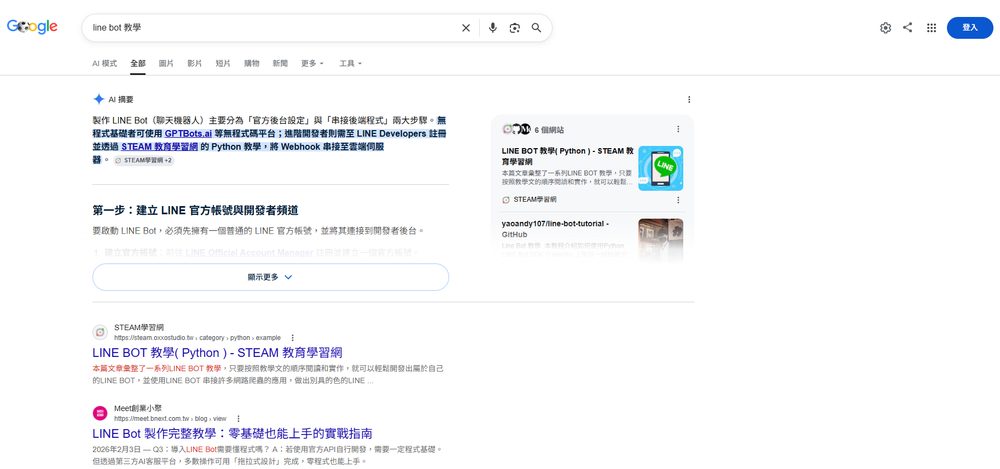Open LINE BOT 教學( Python ) result title
Viewport: 1000px width, 469px height.
(217, 353)
